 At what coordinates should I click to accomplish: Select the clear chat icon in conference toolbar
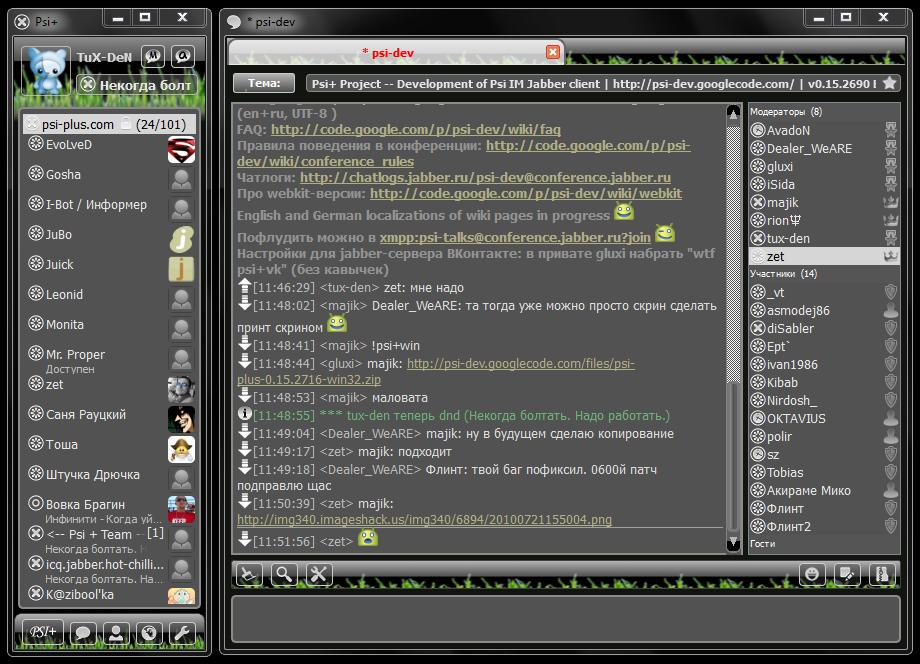click(247, 574)
